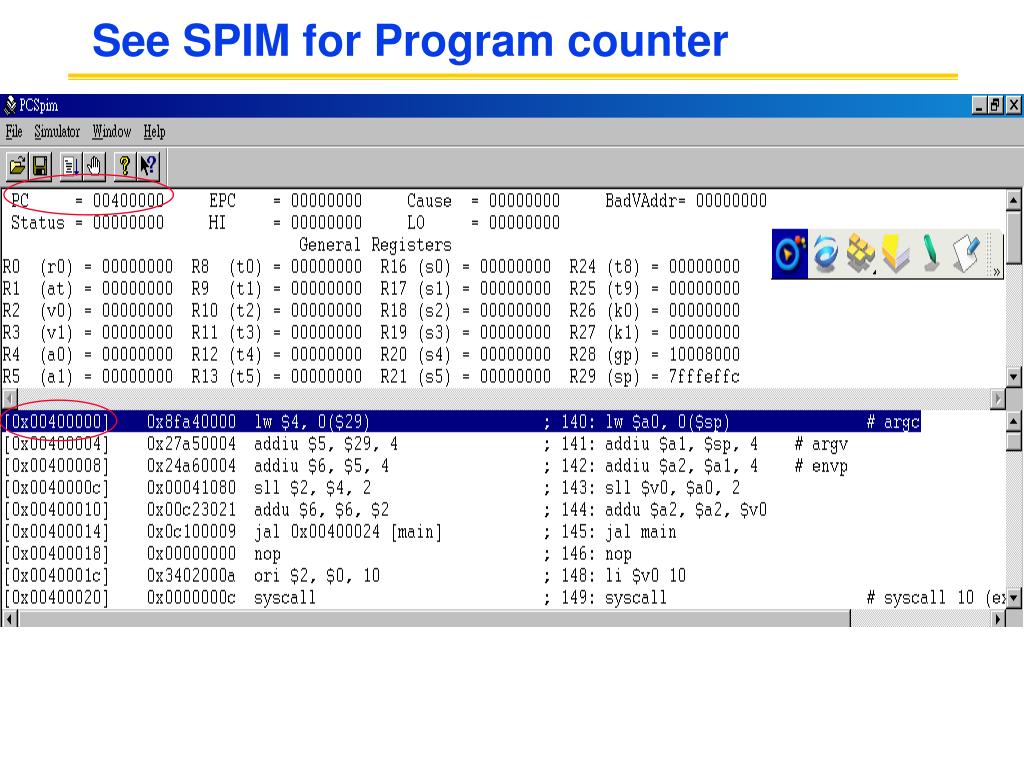
Task: Click the HI register value
Action: point(326,223)
